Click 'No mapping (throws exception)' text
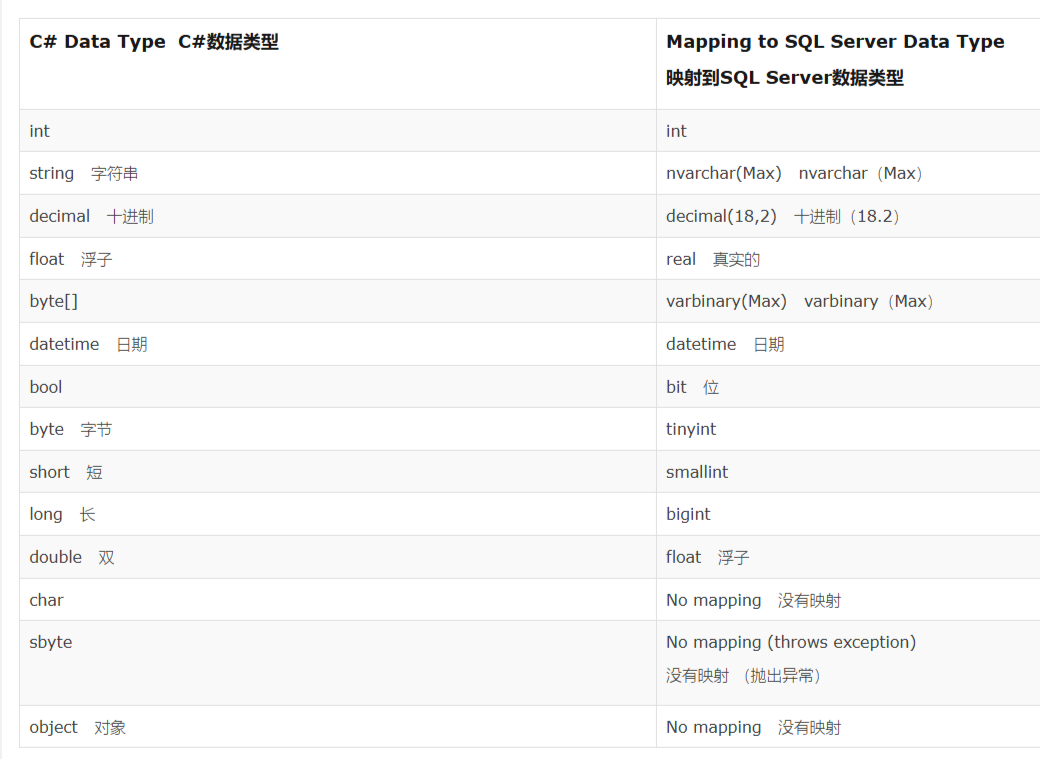Viewport: 1040px width, 759px height. [x=791, y=642]
